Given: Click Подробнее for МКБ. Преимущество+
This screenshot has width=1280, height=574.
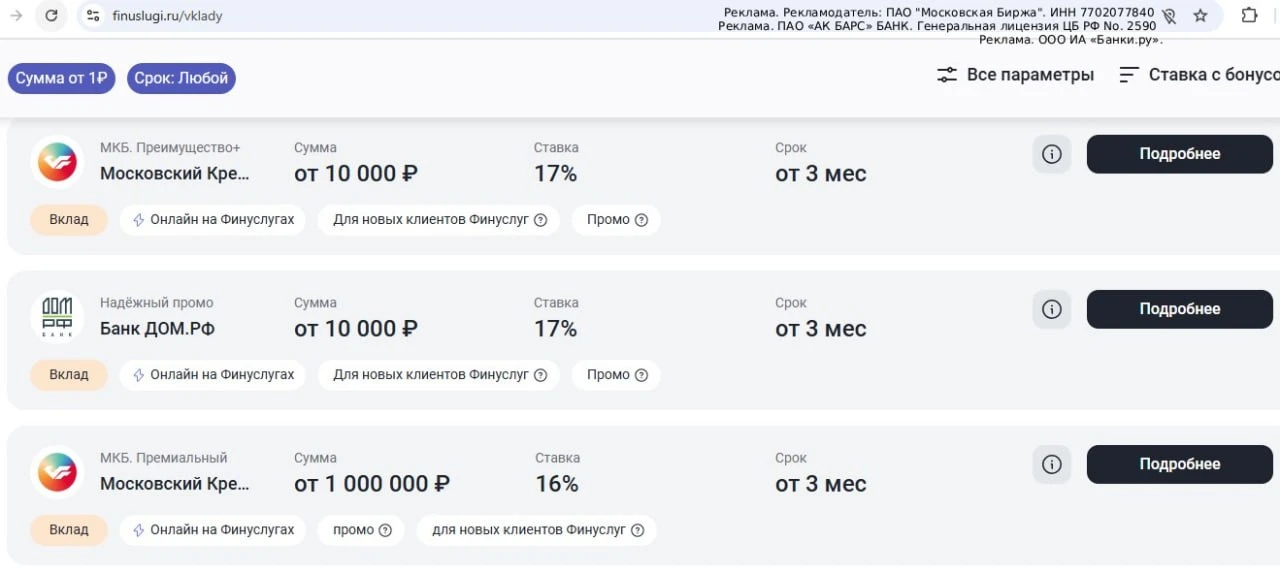Looking at the screenshot, I should coord(1180,154).
